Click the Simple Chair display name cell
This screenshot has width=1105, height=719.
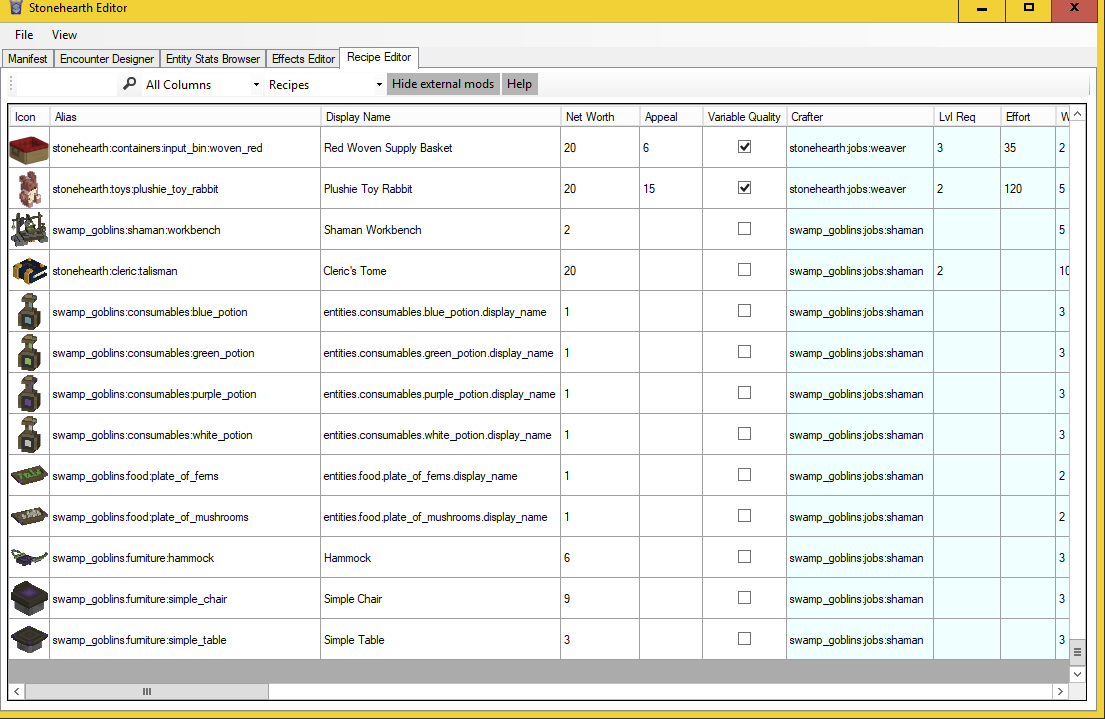coord(440,598)
